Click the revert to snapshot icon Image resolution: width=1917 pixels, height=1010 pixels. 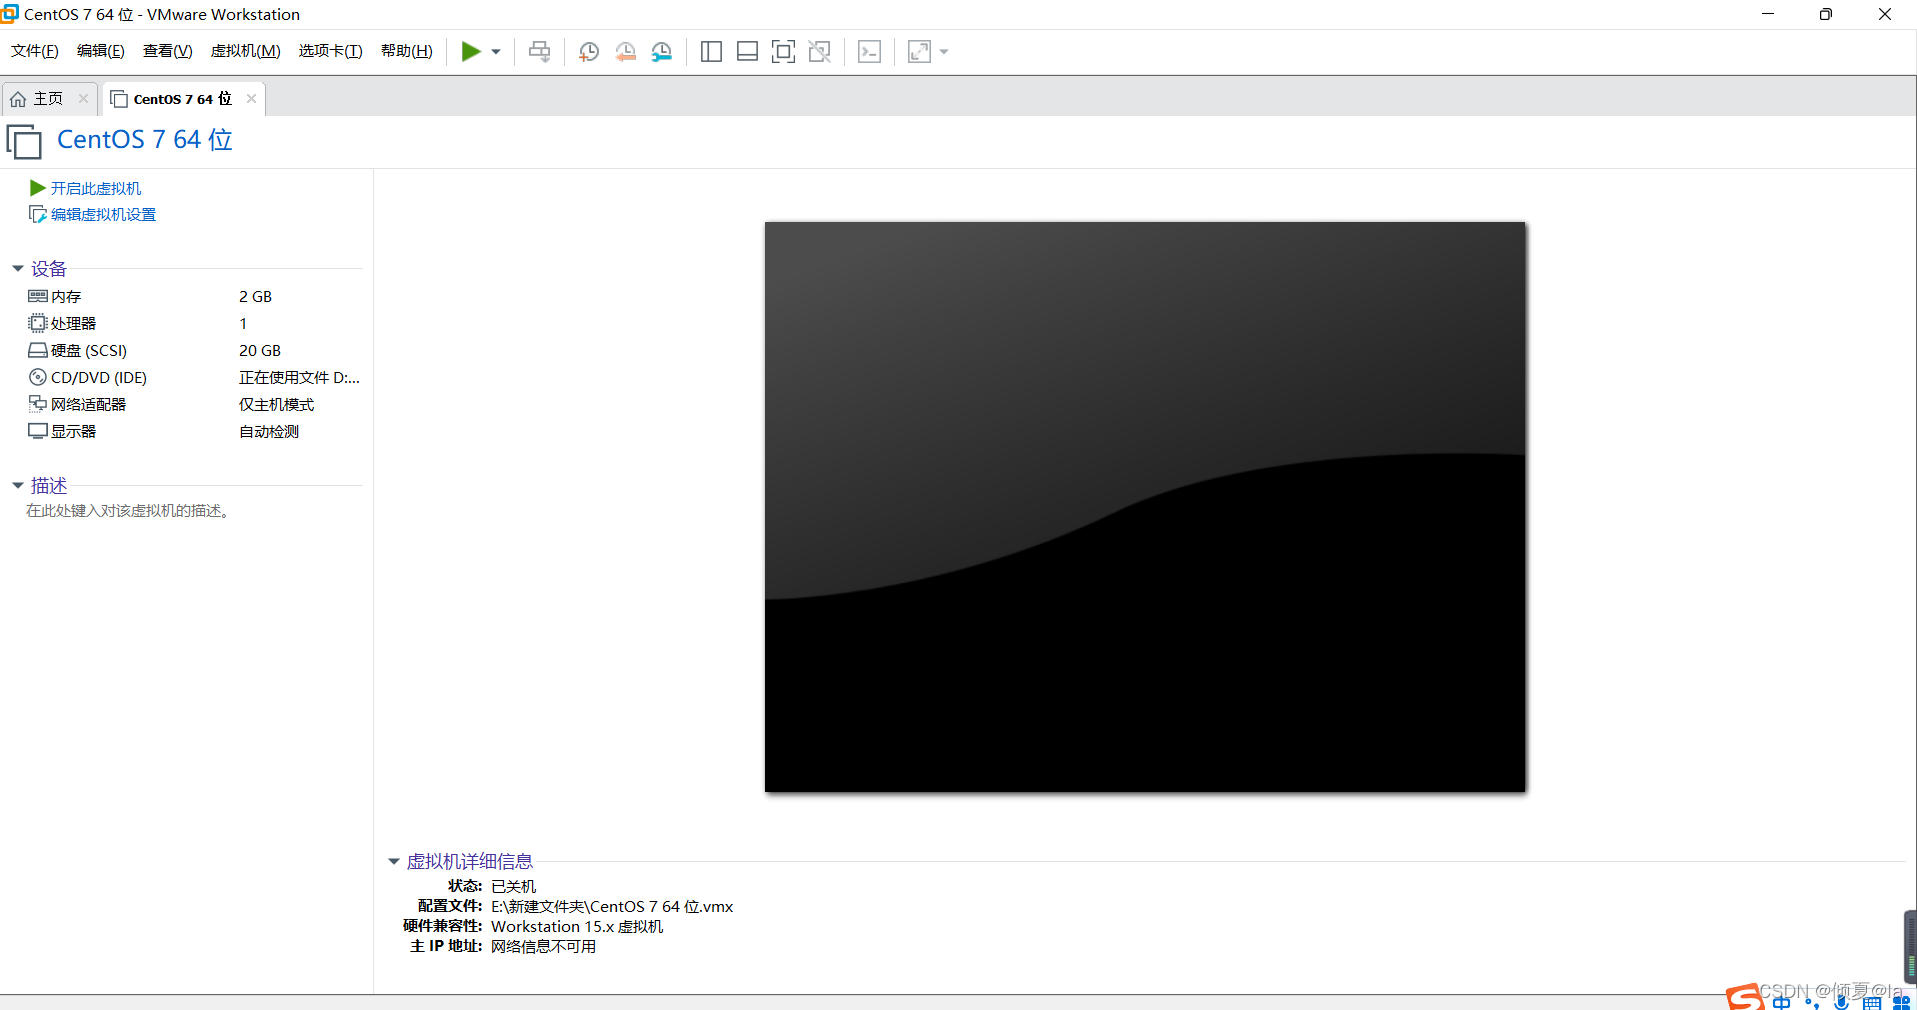(626, 52)
